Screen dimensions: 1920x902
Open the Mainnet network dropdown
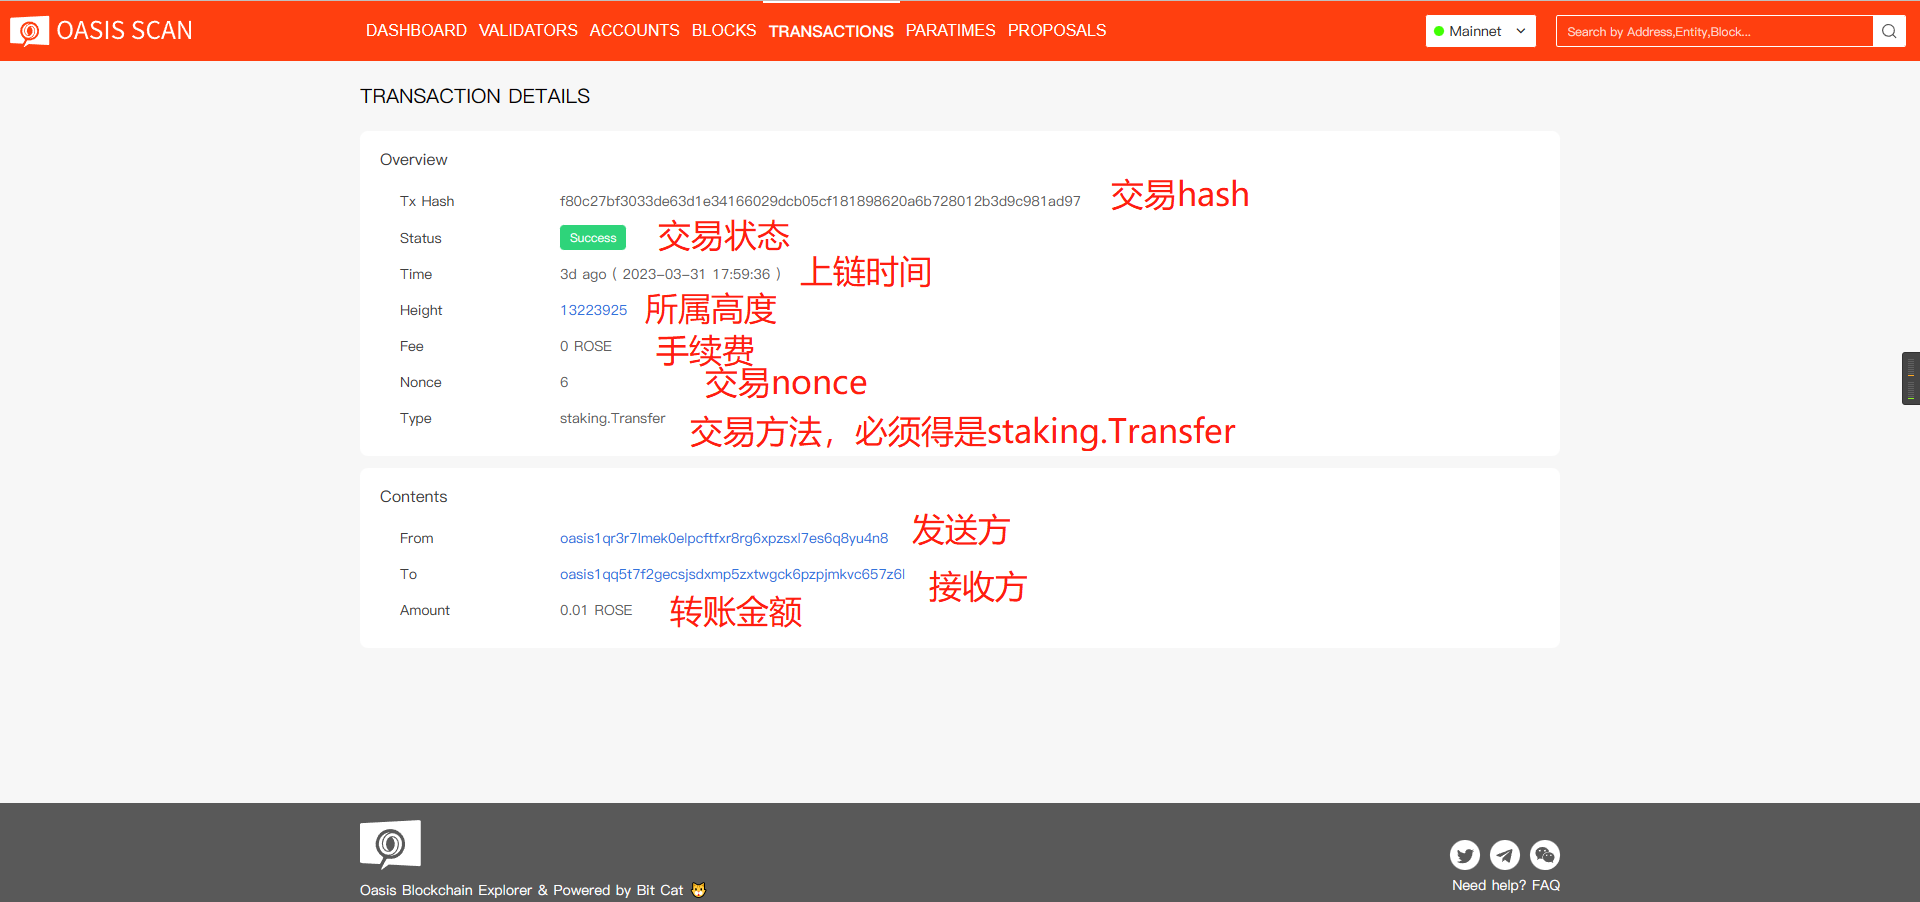pos(1480,31)
